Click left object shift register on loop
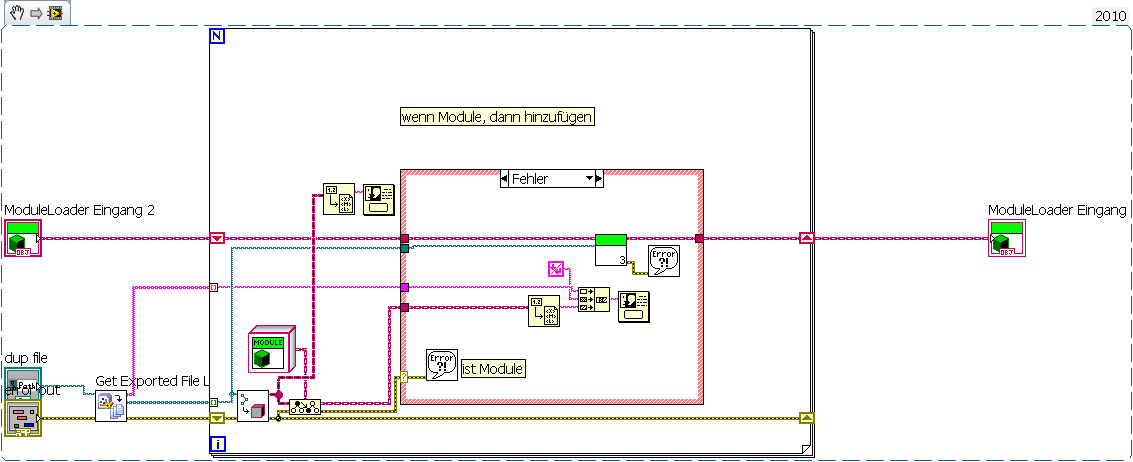 217,238
